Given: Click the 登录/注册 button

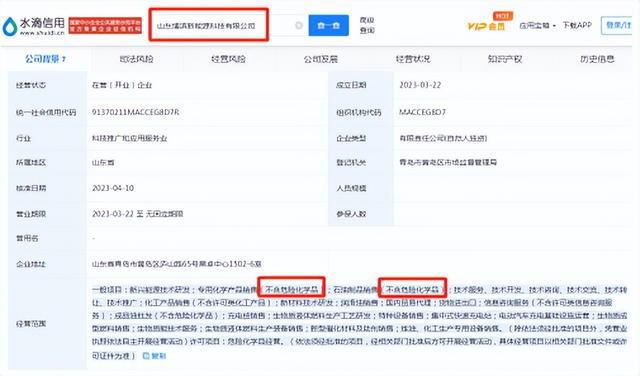Looking at the screenshot, I should tap(618, 25).
